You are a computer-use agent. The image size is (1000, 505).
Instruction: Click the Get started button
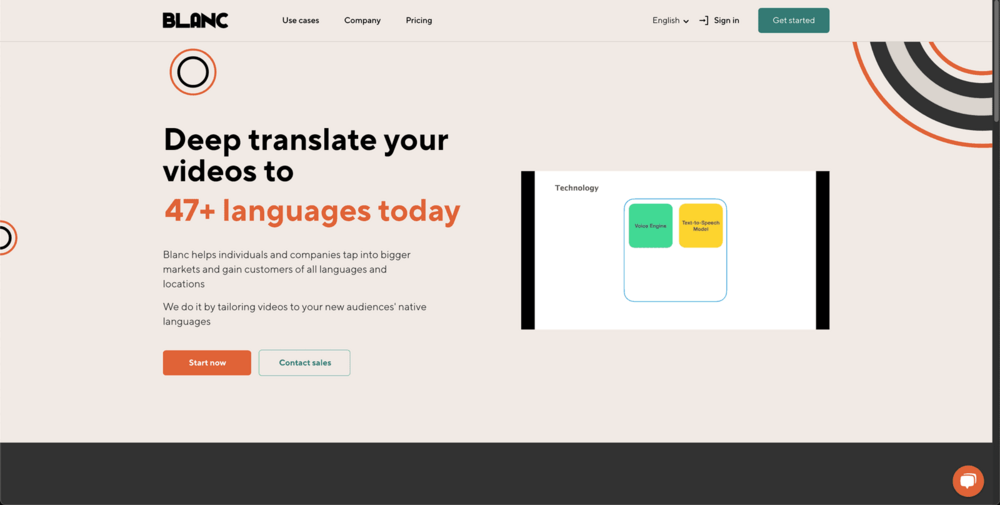[x=793, y=20]
